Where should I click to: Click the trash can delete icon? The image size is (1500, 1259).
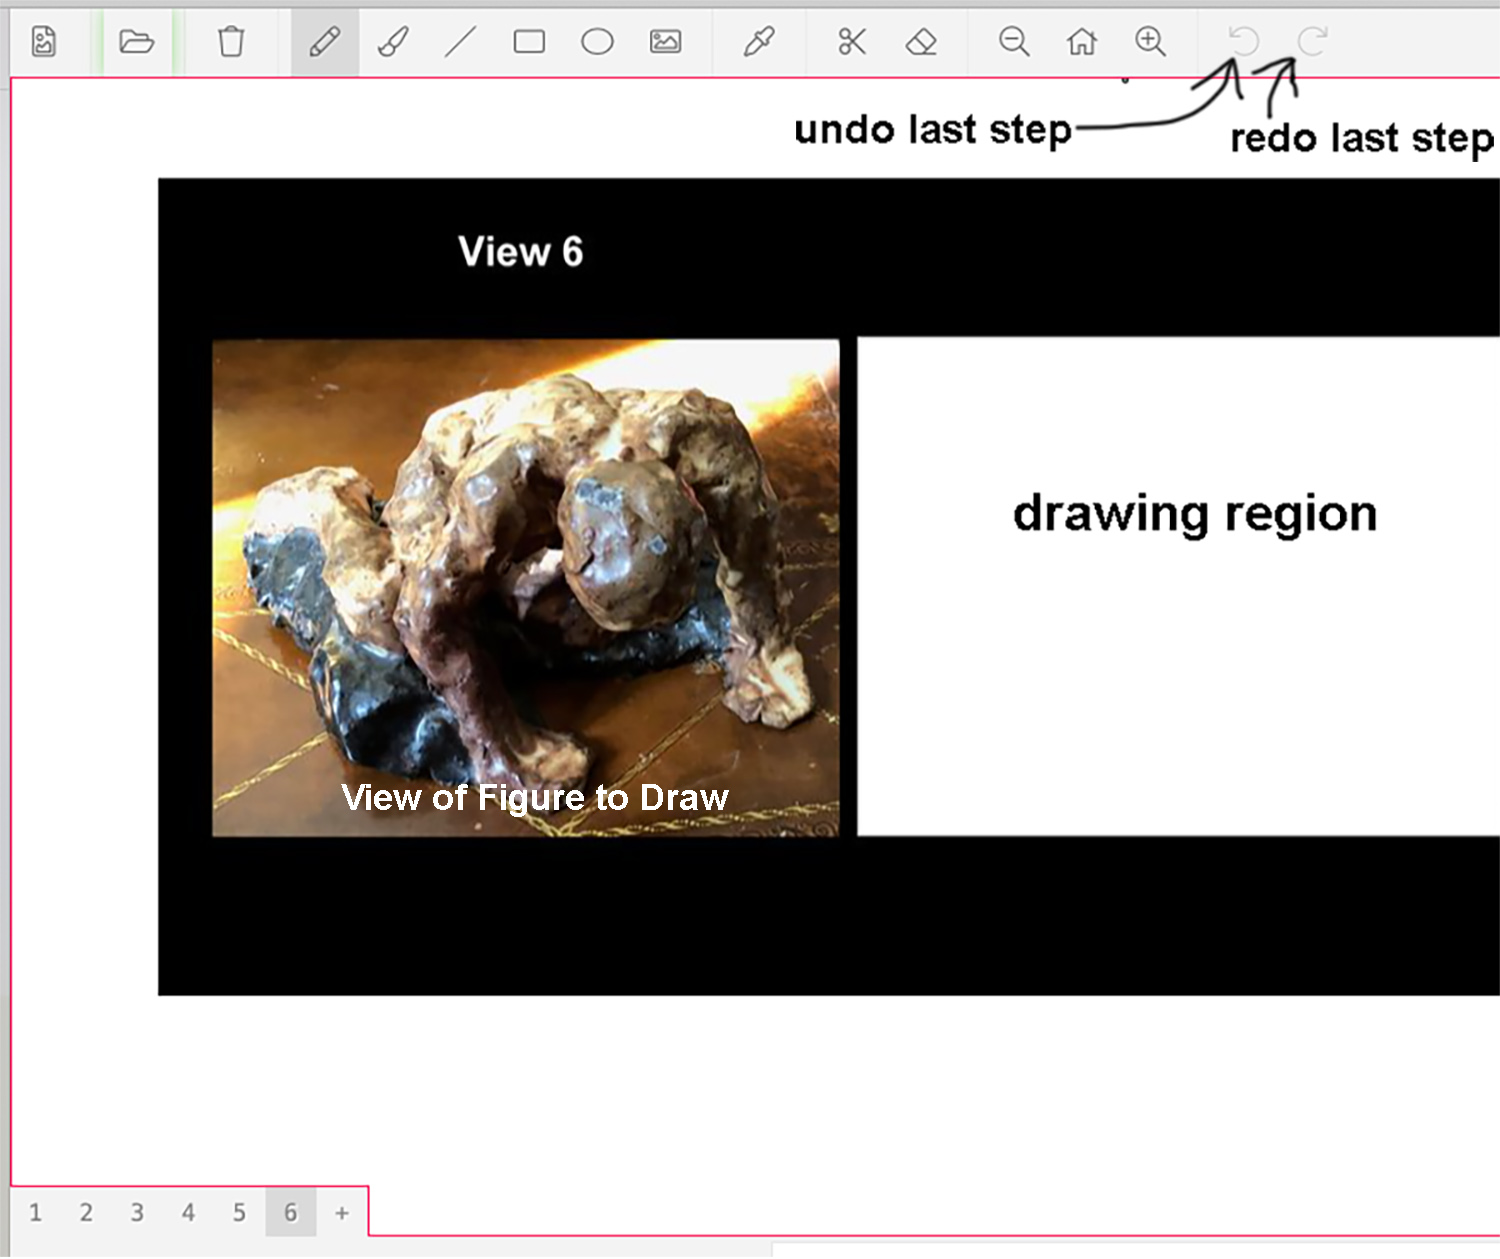click(x=231, y=42)
